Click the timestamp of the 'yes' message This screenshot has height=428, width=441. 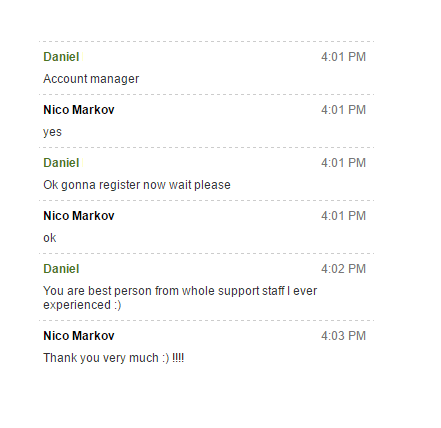pos(343,110)
